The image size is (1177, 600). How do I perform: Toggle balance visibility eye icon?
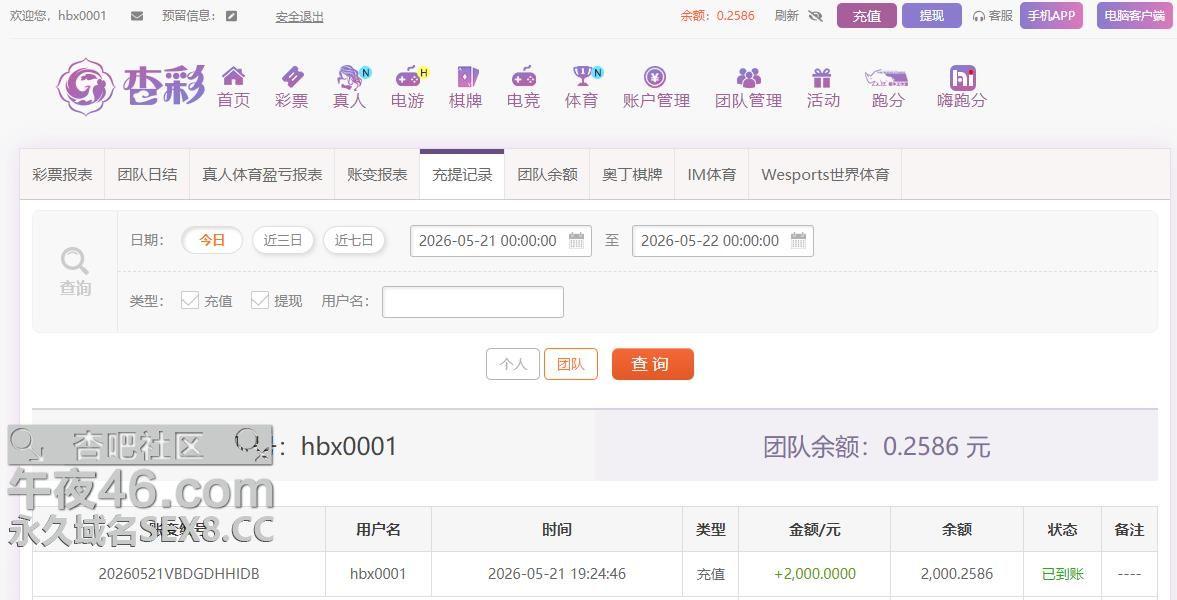coord(816,16)
